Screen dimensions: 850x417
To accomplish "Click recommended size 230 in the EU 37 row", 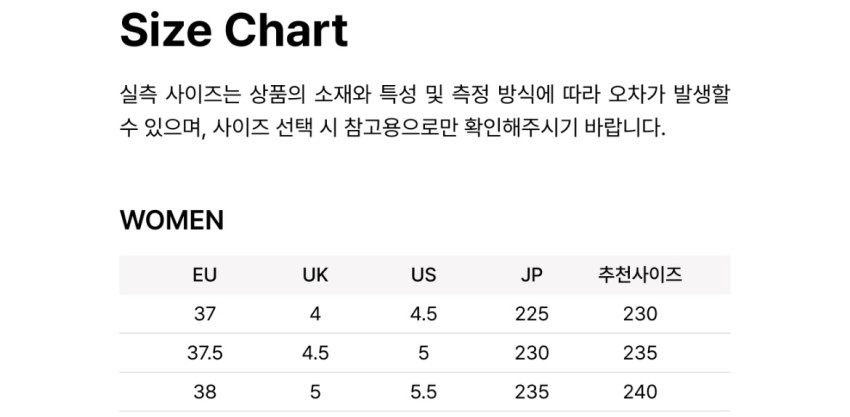I will (x=640, y=314).
